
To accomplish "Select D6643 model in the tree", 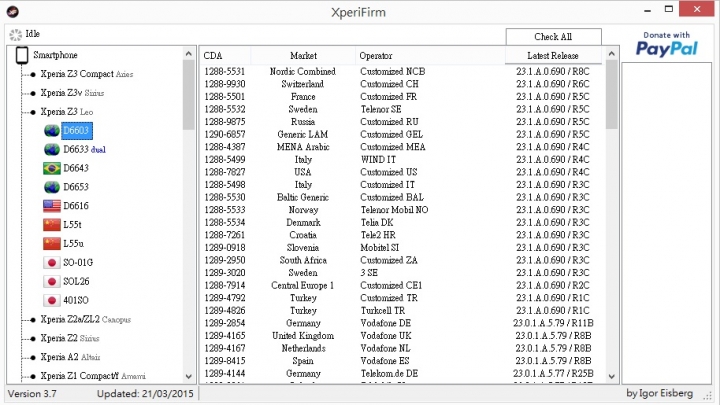I will point(76,169).
